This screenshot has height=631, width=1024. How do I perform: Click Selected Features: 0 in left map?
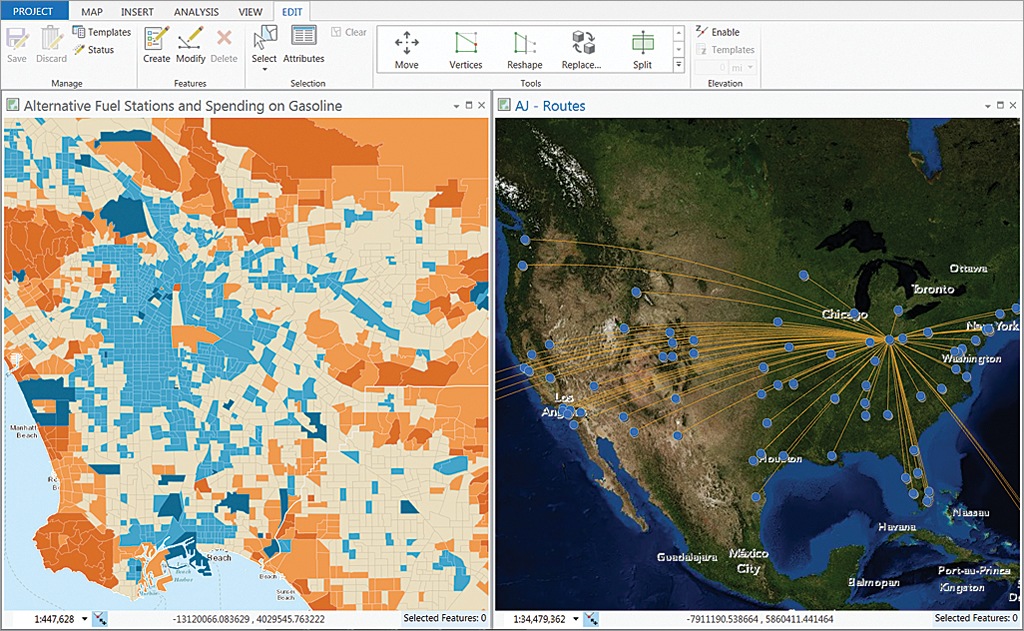445,618
